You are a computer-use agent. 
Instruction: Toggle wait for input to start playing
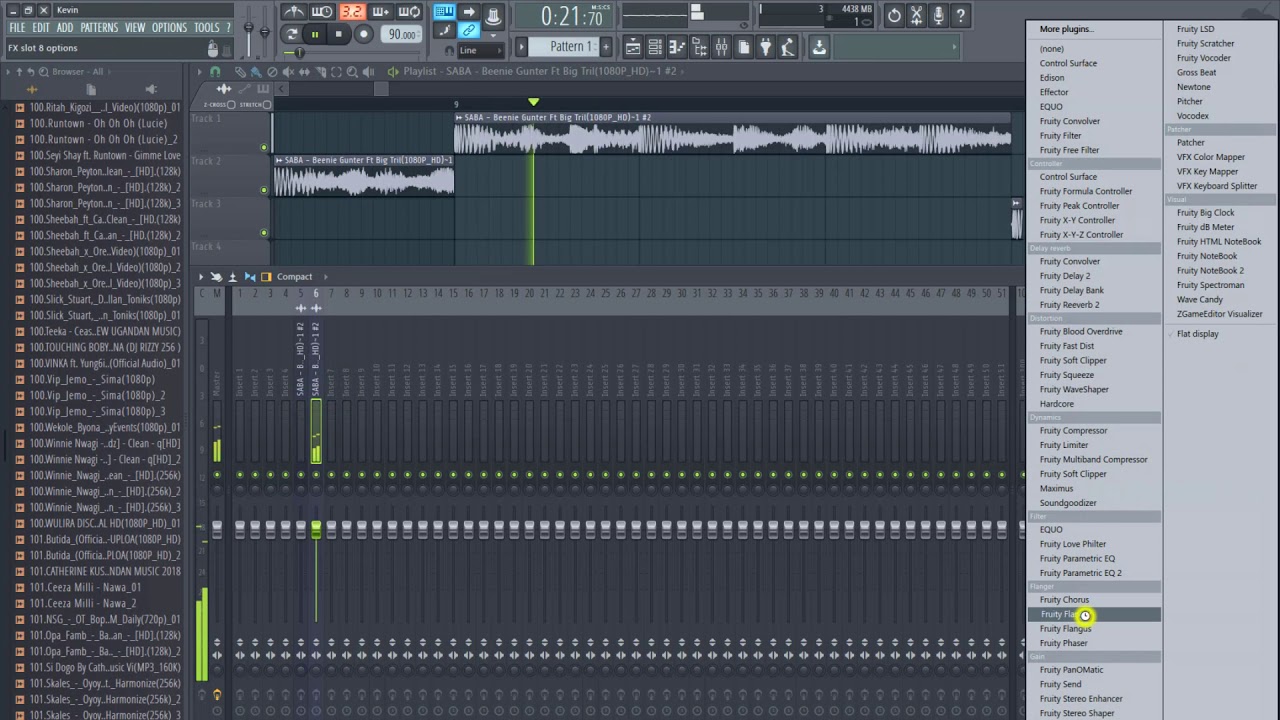click(x=322, y=12)
